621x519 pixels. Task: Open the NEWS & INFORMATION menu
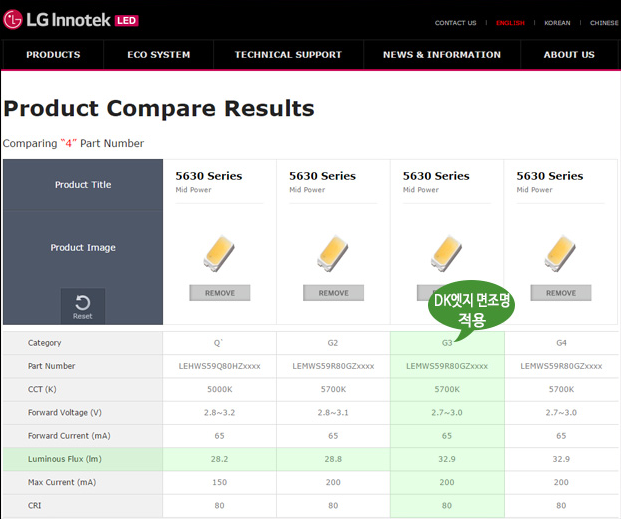click(x=442, y=55)
